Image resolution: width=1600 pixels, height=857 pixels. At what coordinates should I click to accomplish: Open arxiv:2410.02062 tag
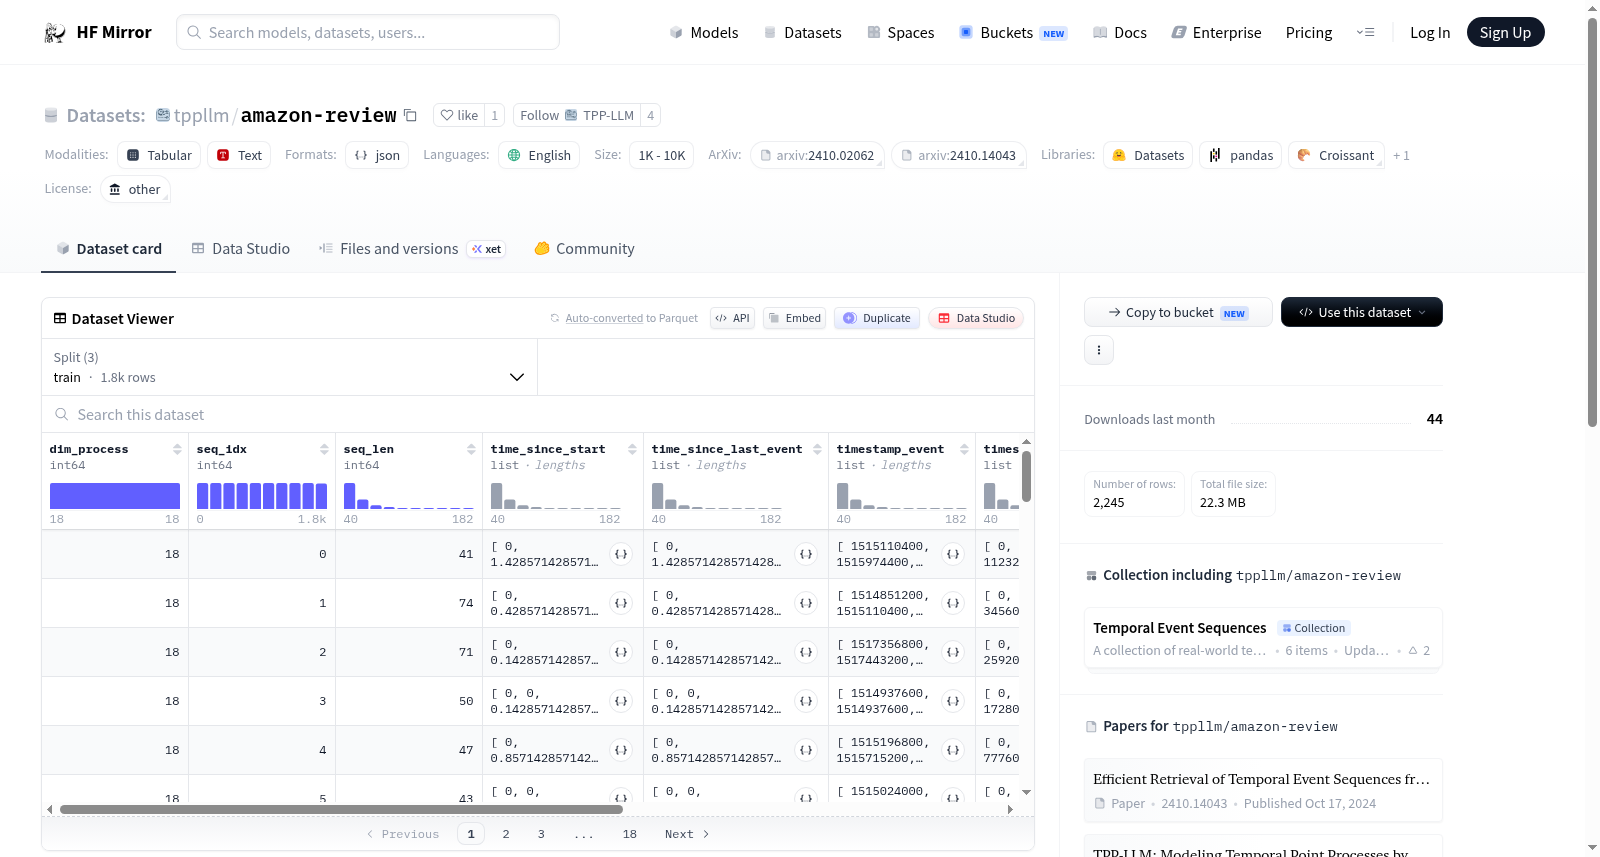click(x=817, y=155)
